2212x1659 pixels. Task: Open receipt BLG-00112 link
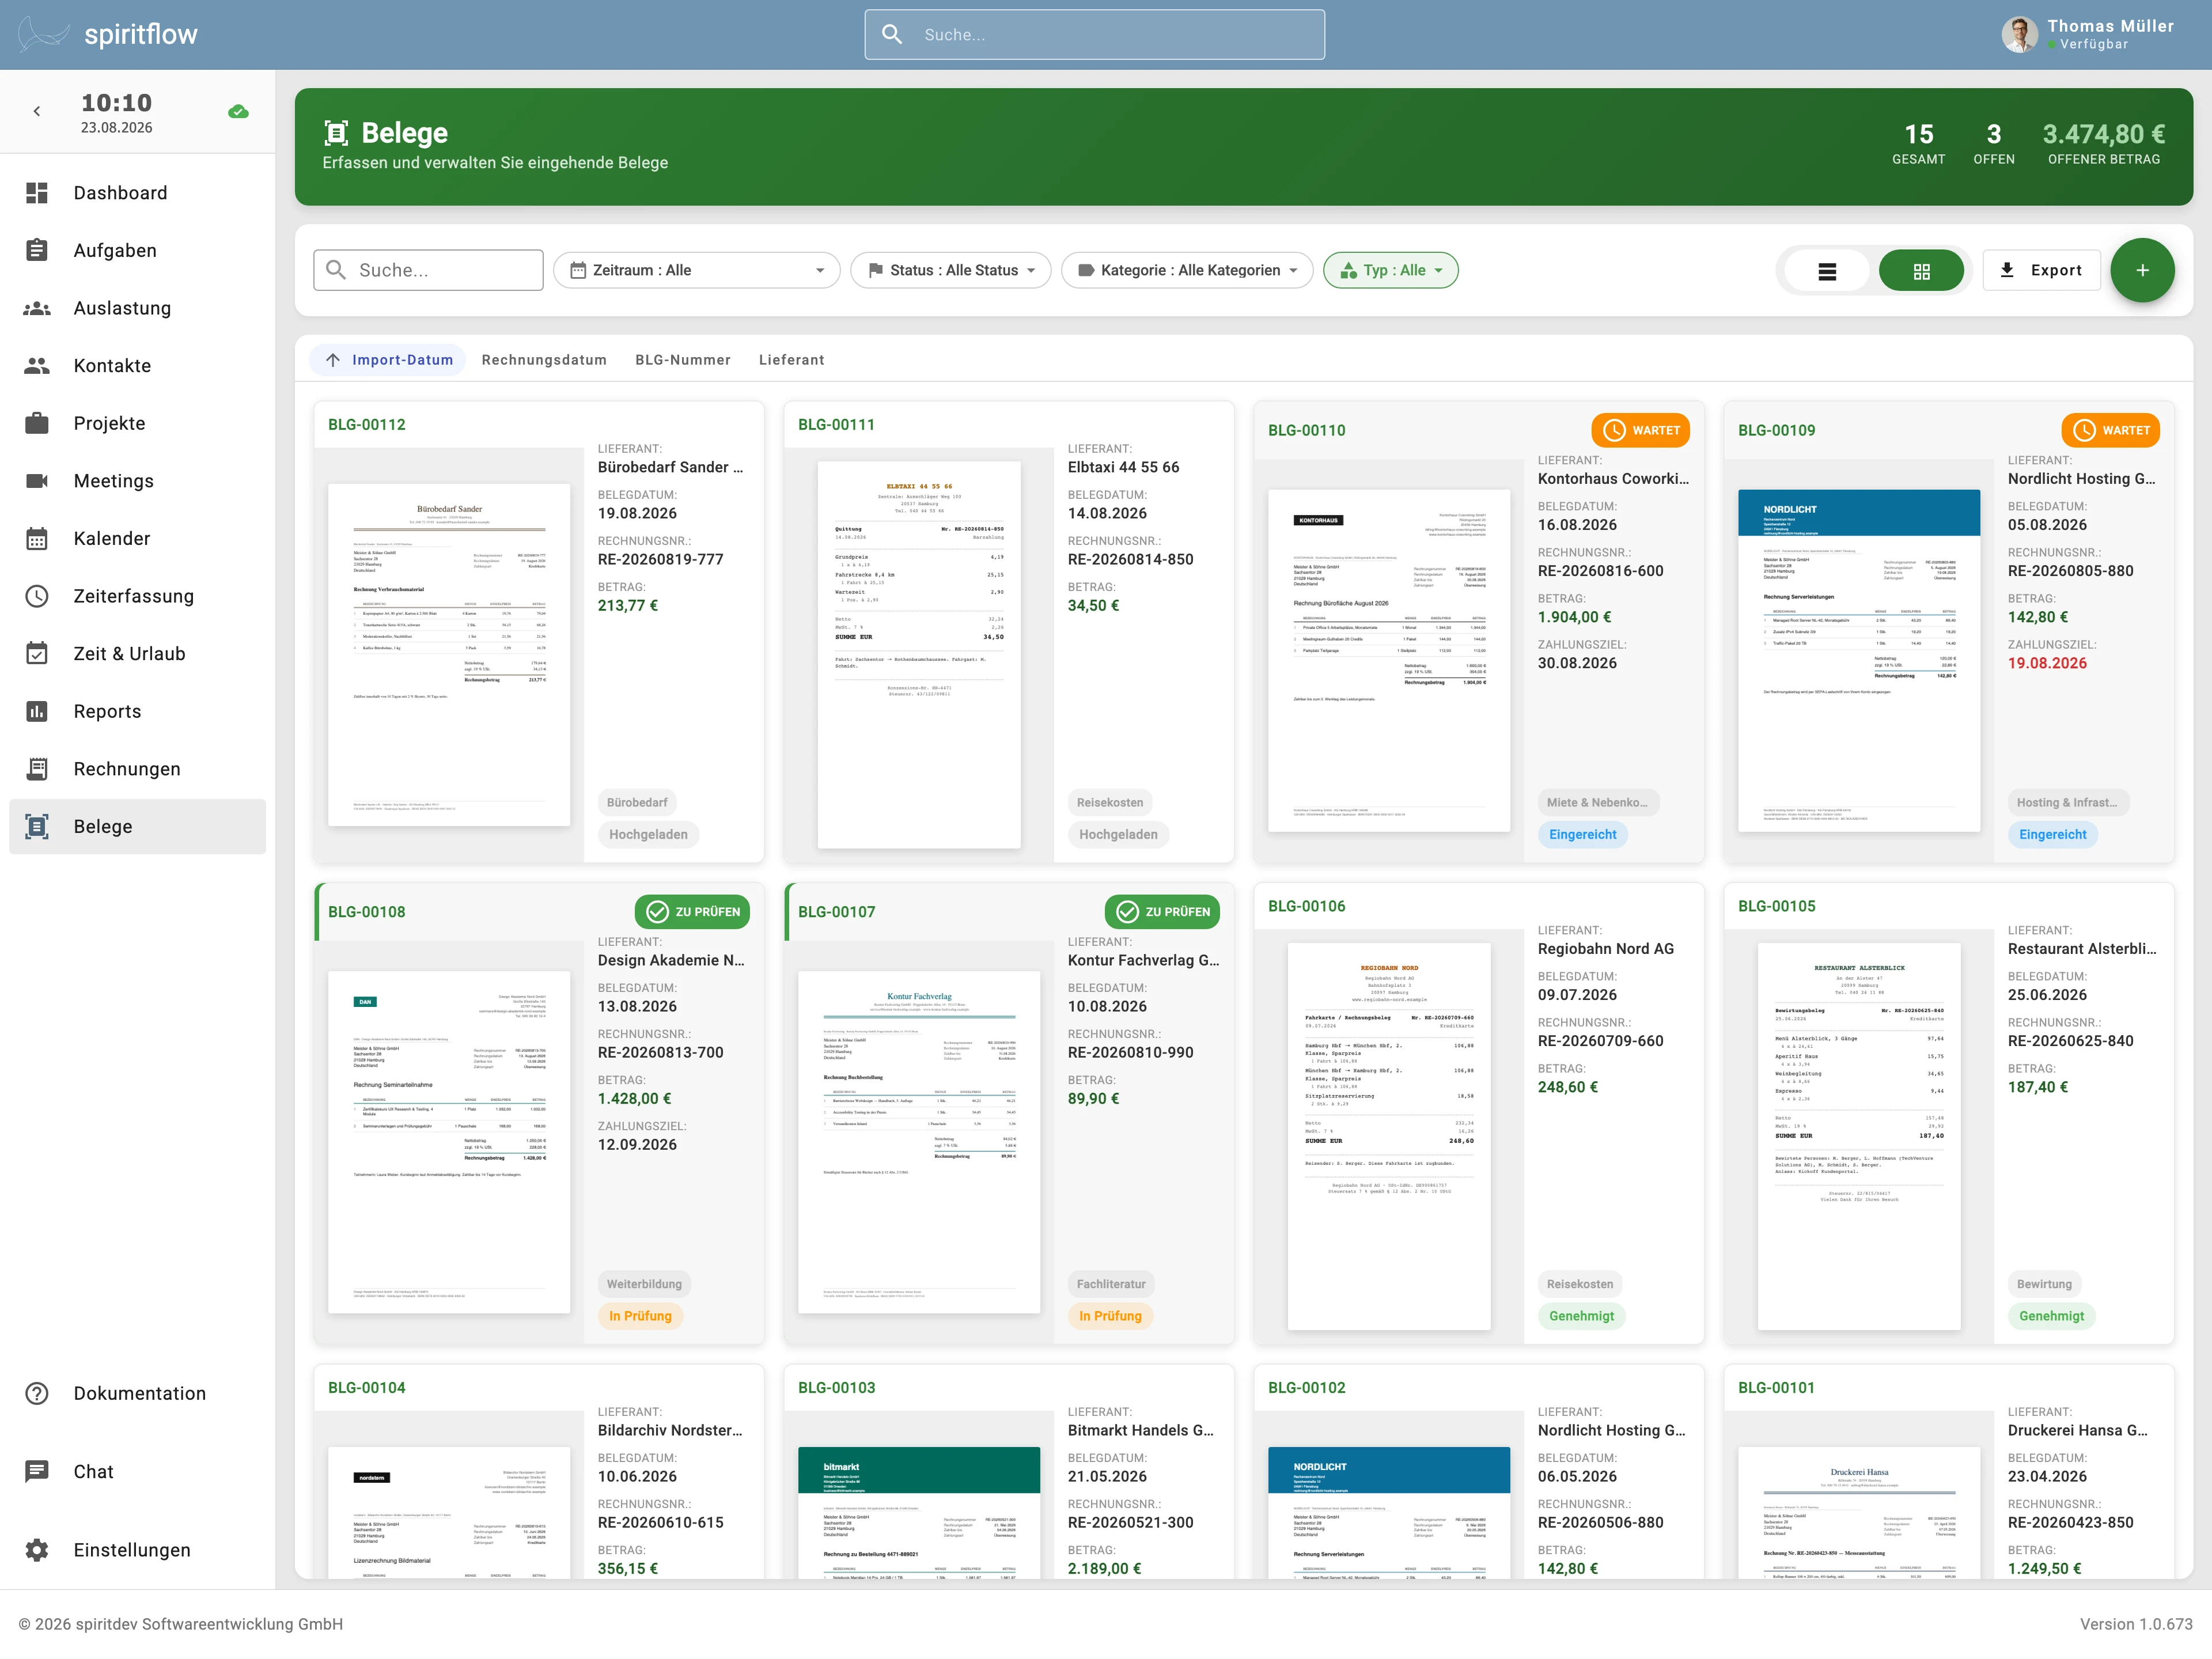click(x=367, y=424)
